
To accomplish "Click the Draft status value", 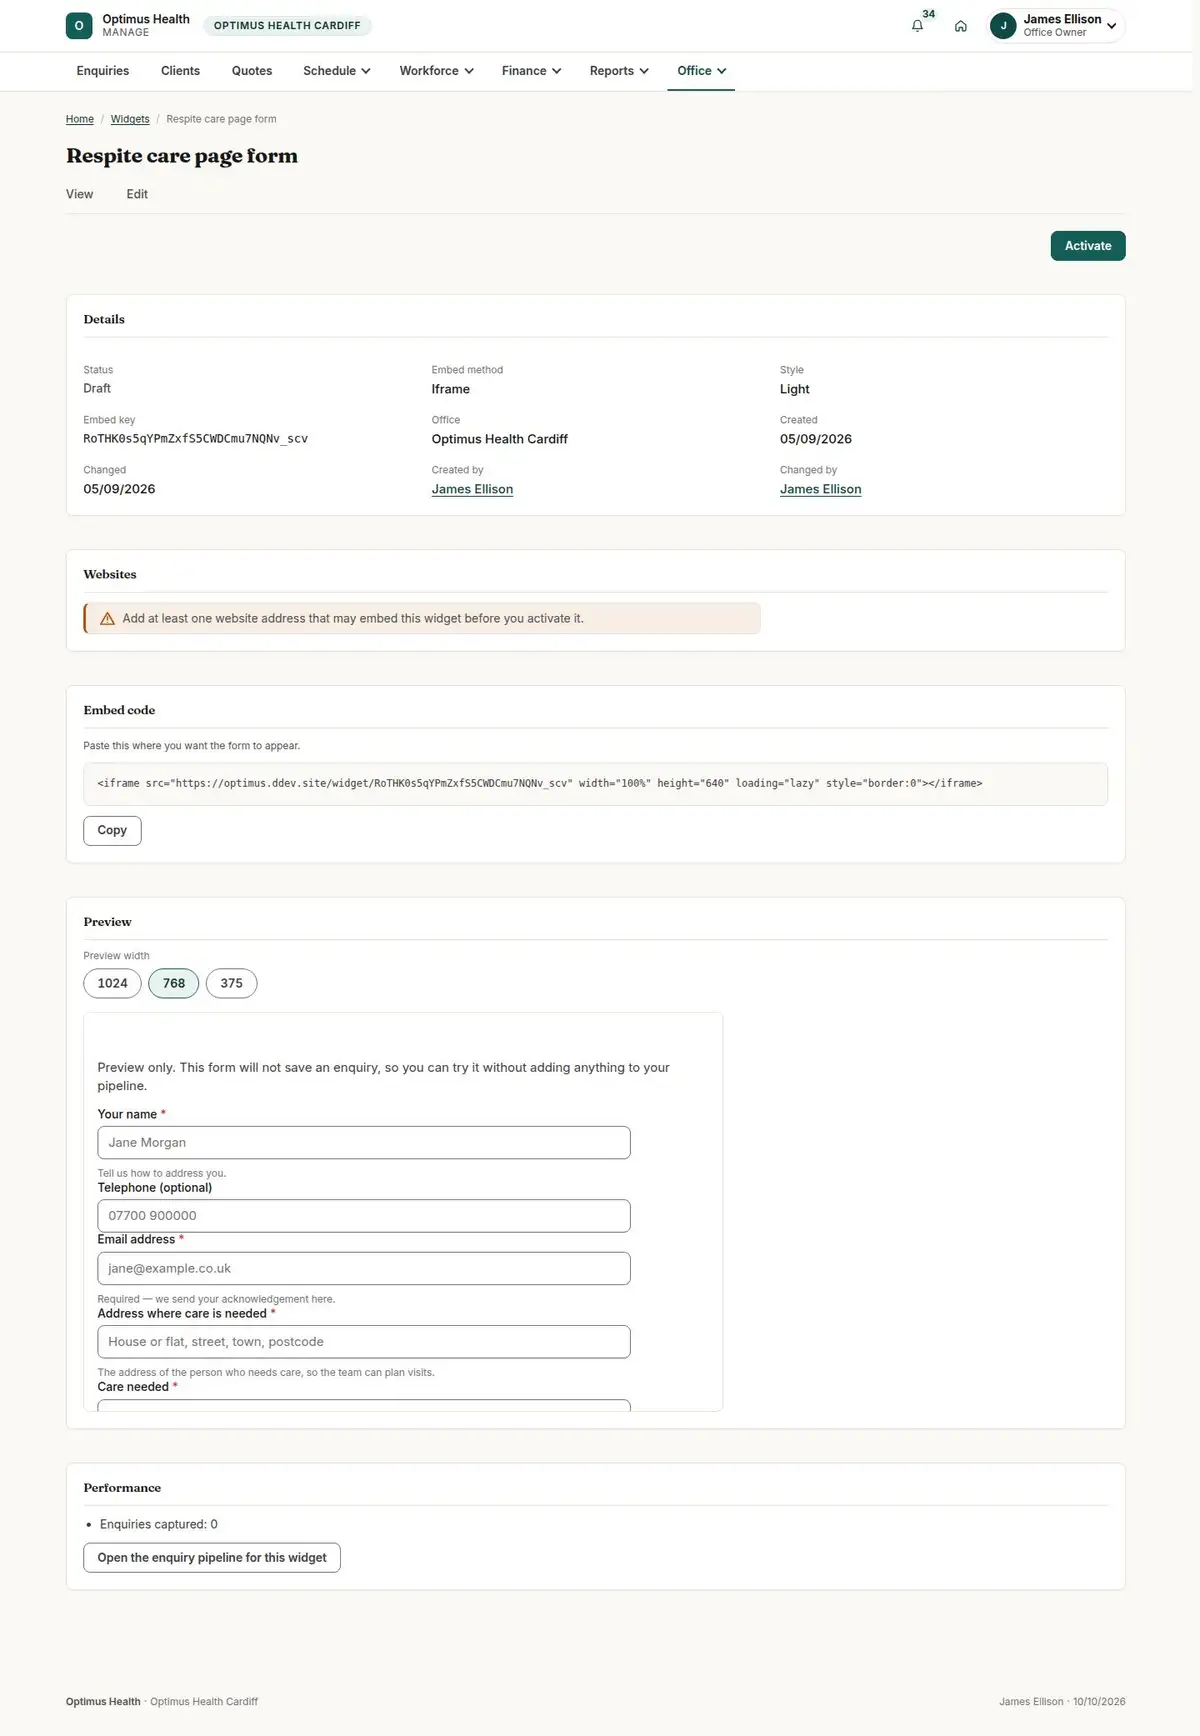I will [x=97, y=388].
